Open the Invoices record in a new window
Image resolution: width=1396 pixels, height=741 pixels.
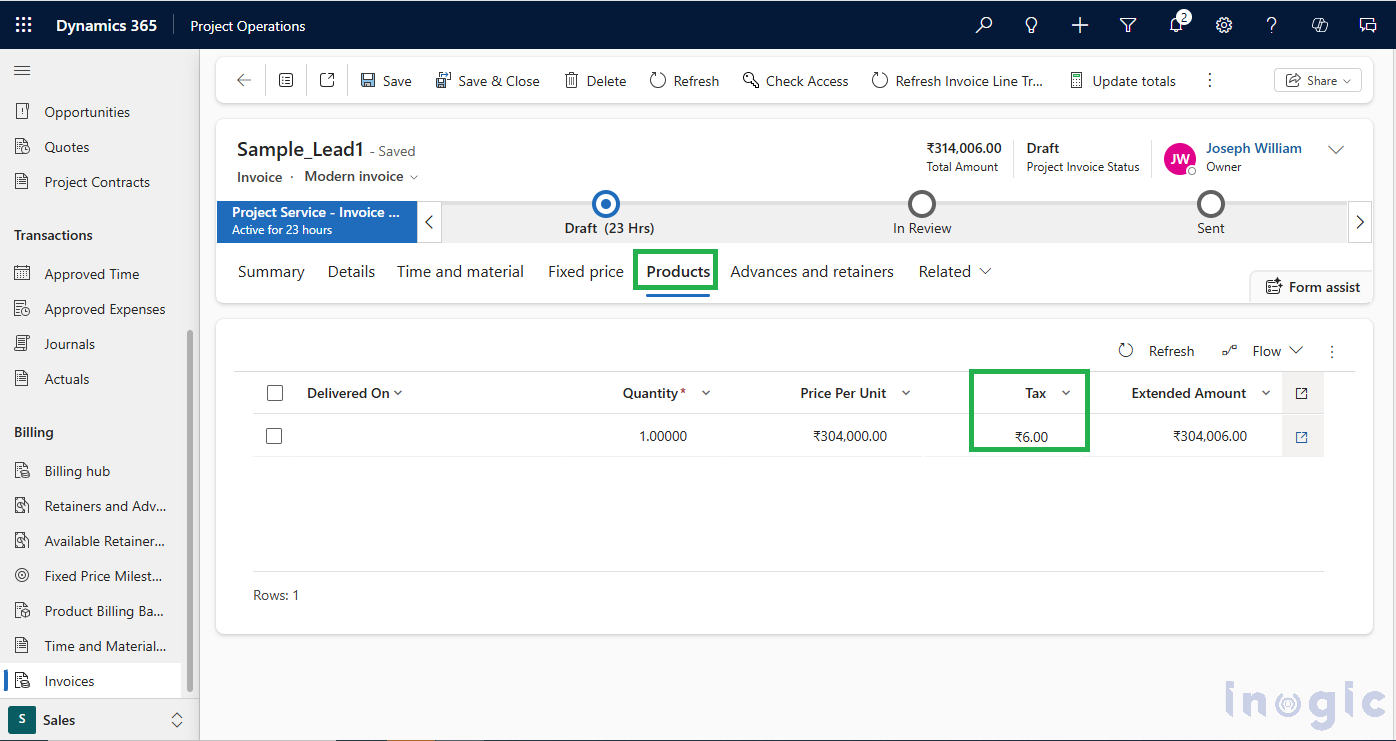pos(327,79)
